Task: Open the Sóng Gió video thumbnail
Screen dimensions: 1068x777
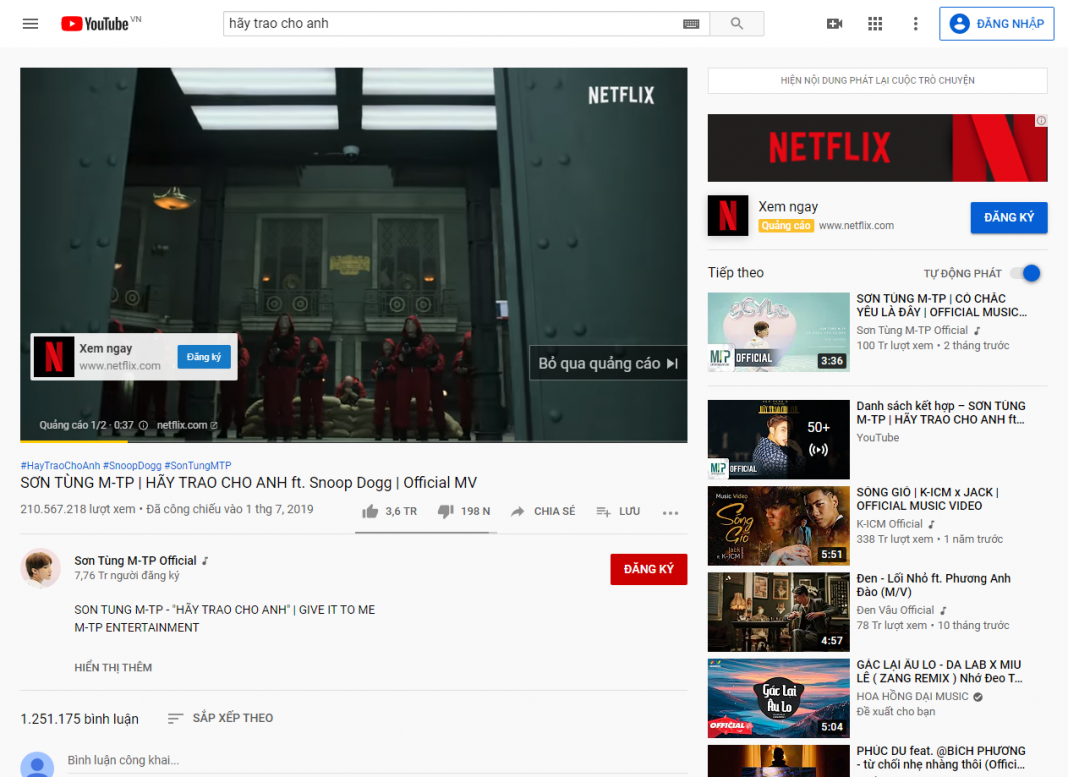Action: click(778, 526)
